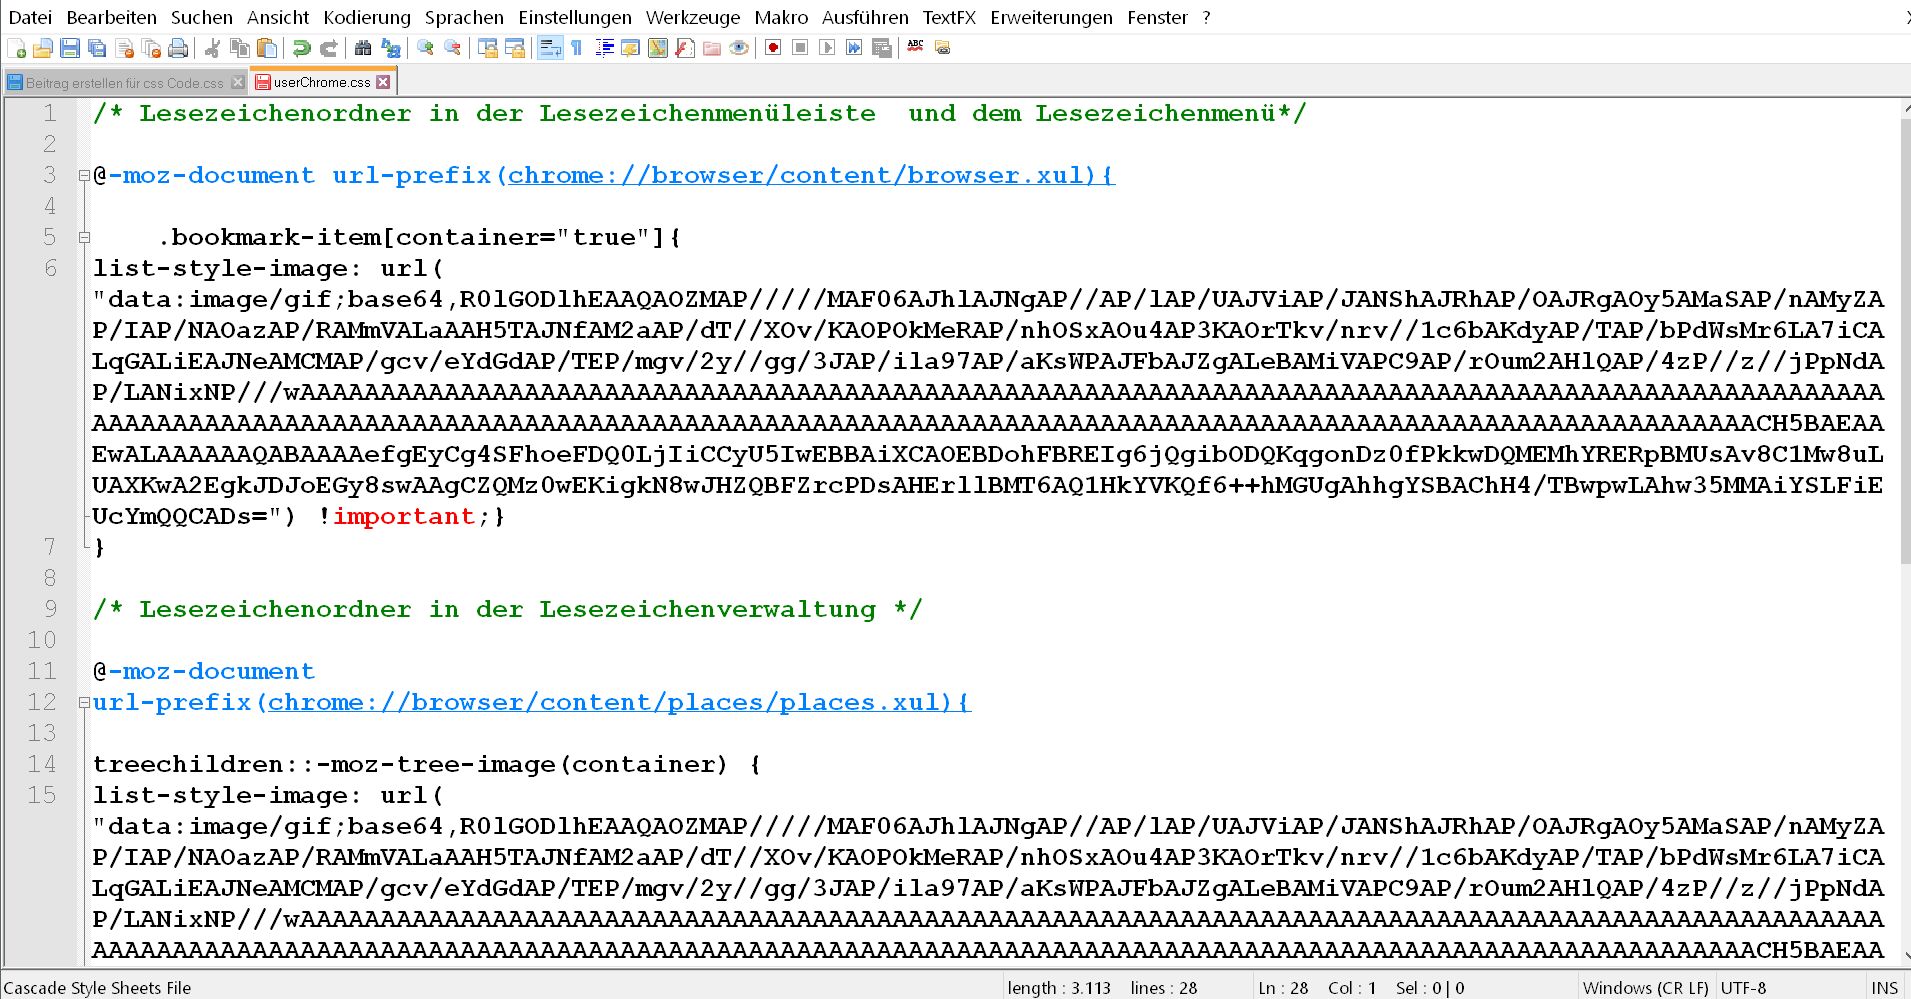Open the ? help menu
Screen dimensions: 1911x999
(x=1206, y=17)
